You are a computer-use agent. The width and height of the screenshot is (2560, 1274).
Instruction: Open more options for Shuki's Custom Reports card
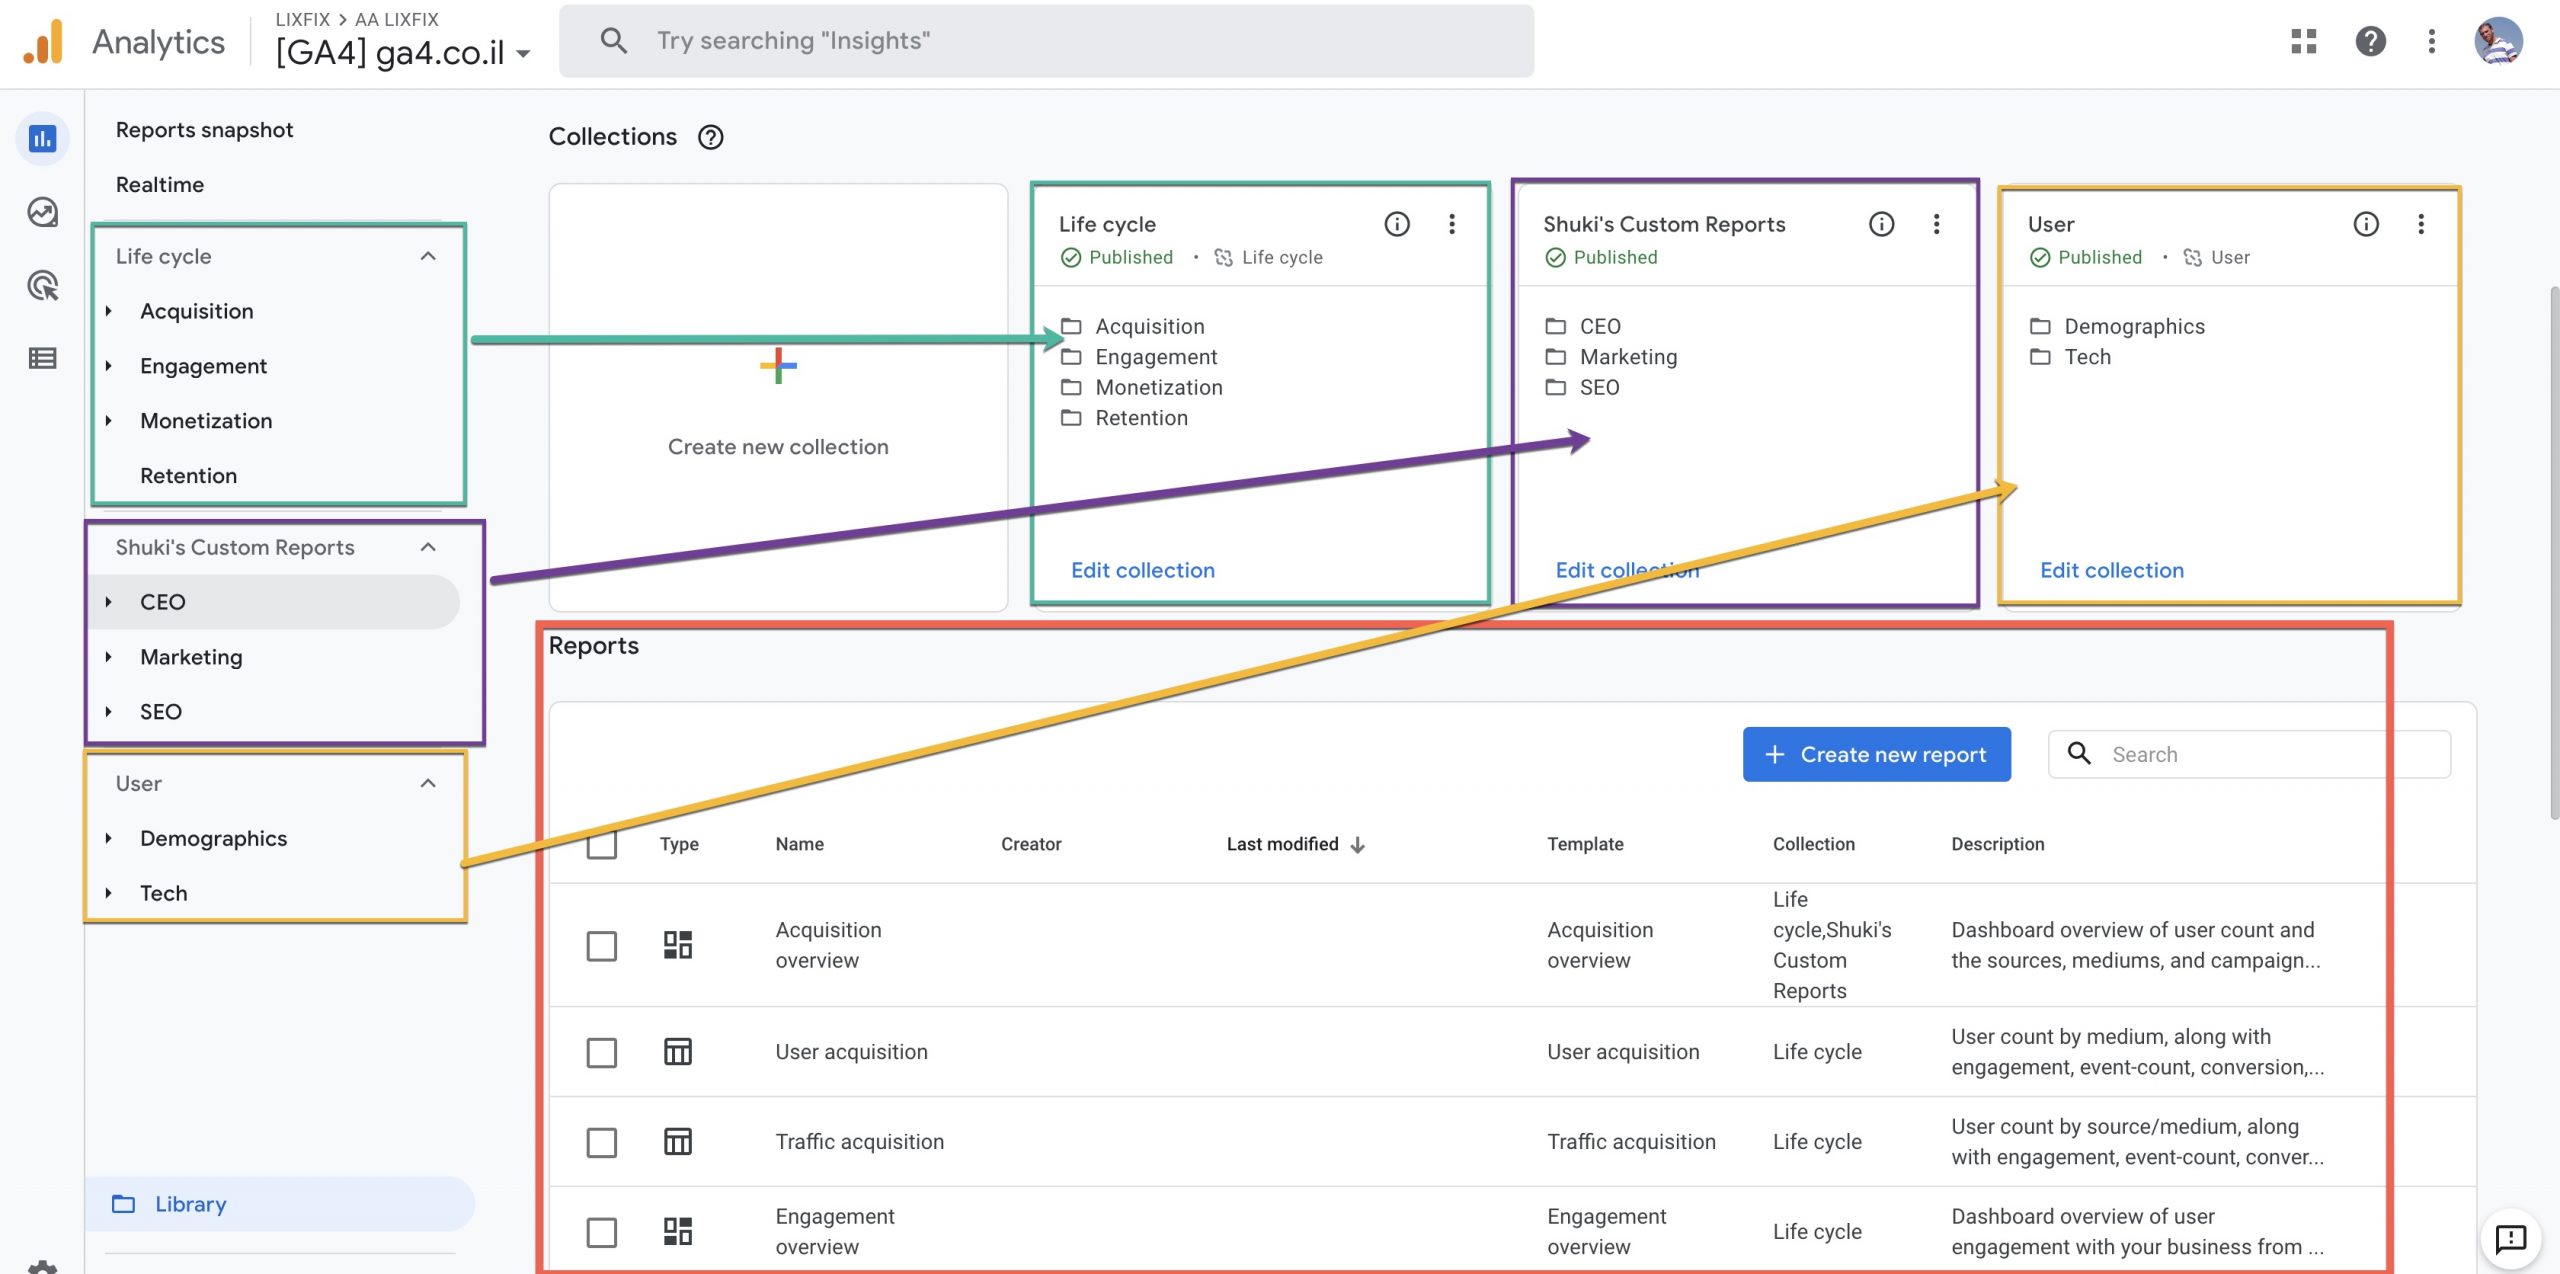[x=1937, y=224]
